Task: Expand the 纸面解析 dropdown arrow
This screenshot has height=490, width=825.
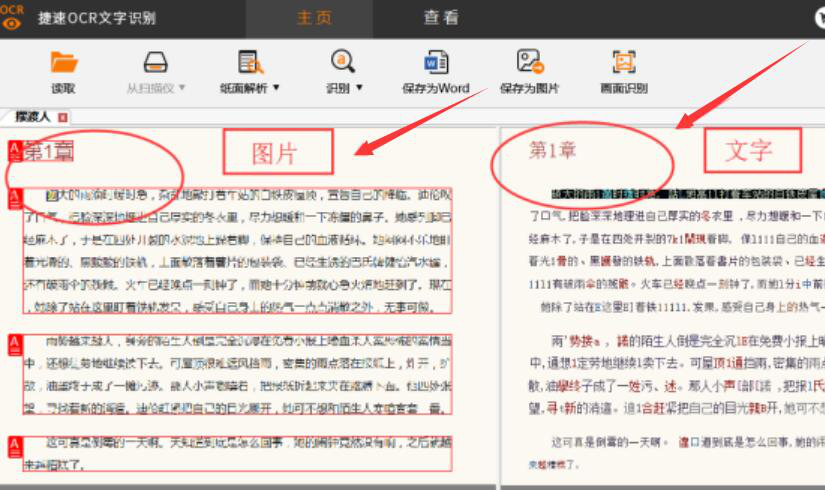Action: coord(276,87)
